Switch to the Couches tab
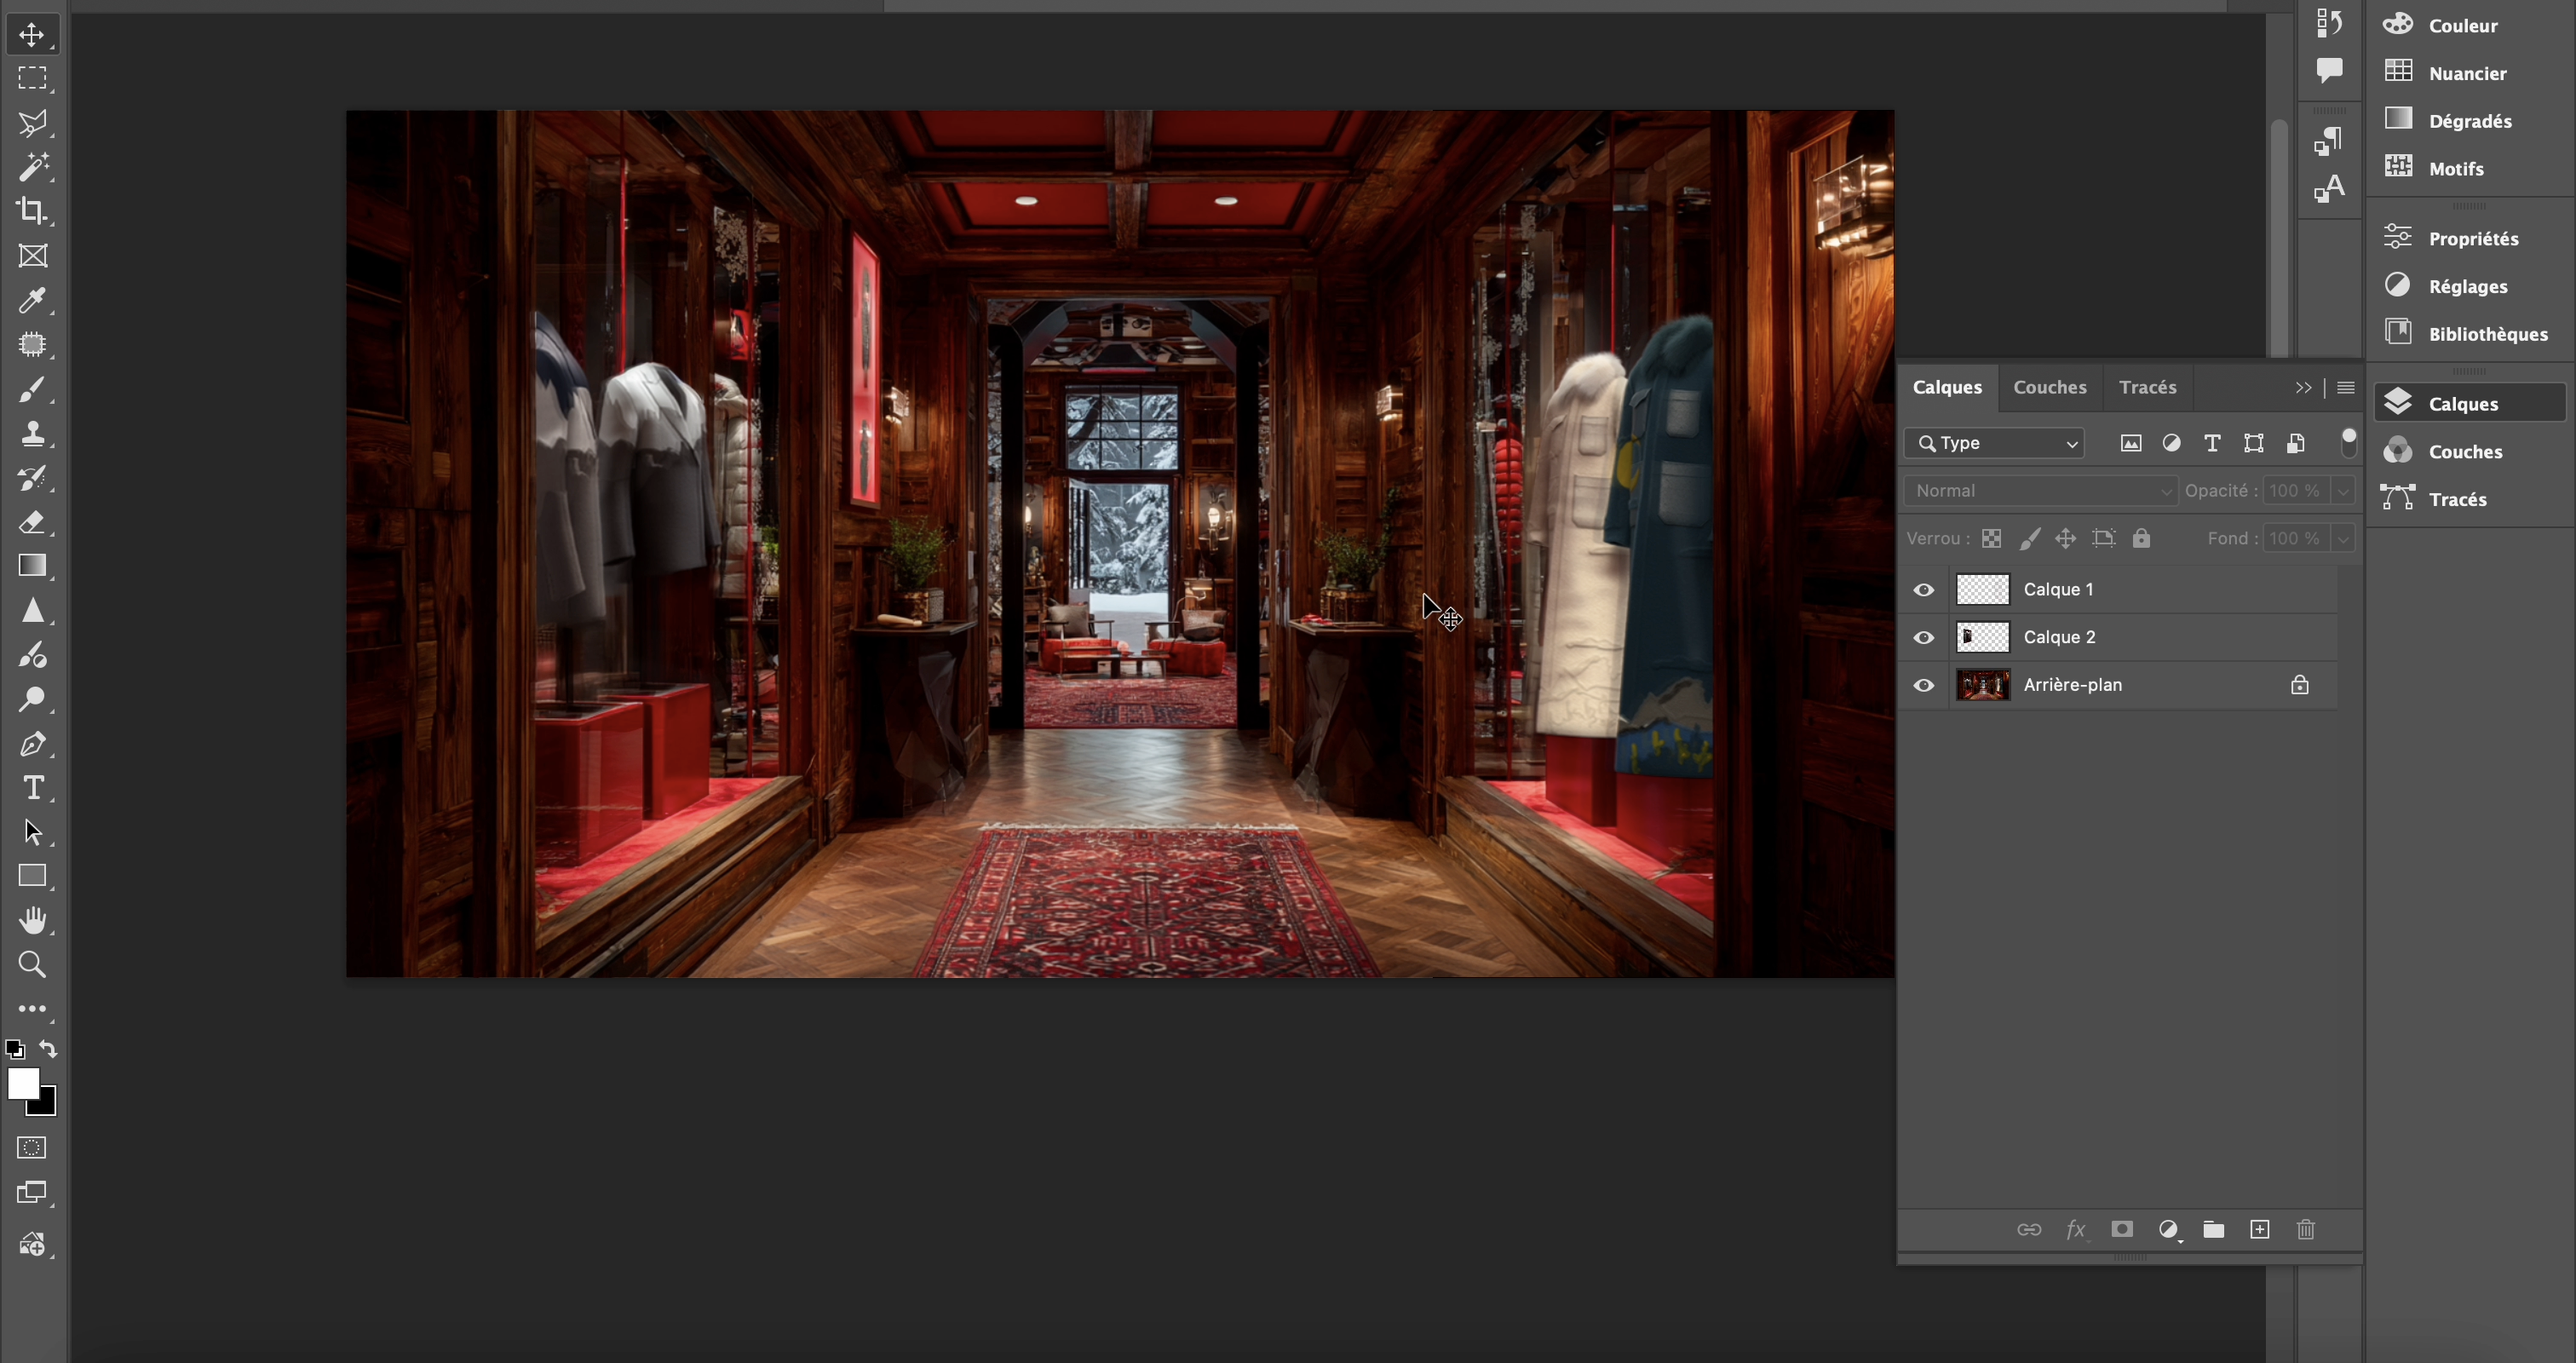This screenshot has height=1363, width=2576. [2049, 387]
